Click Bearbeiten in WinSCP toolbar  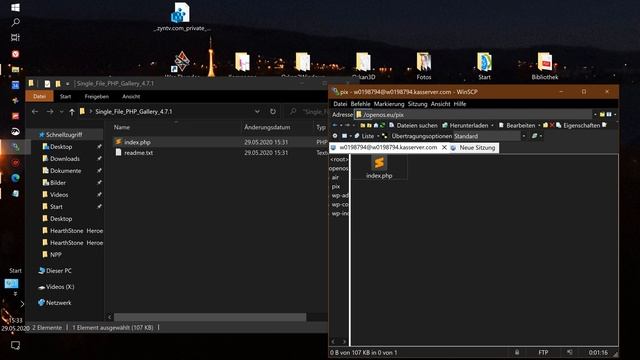[517, 125]
